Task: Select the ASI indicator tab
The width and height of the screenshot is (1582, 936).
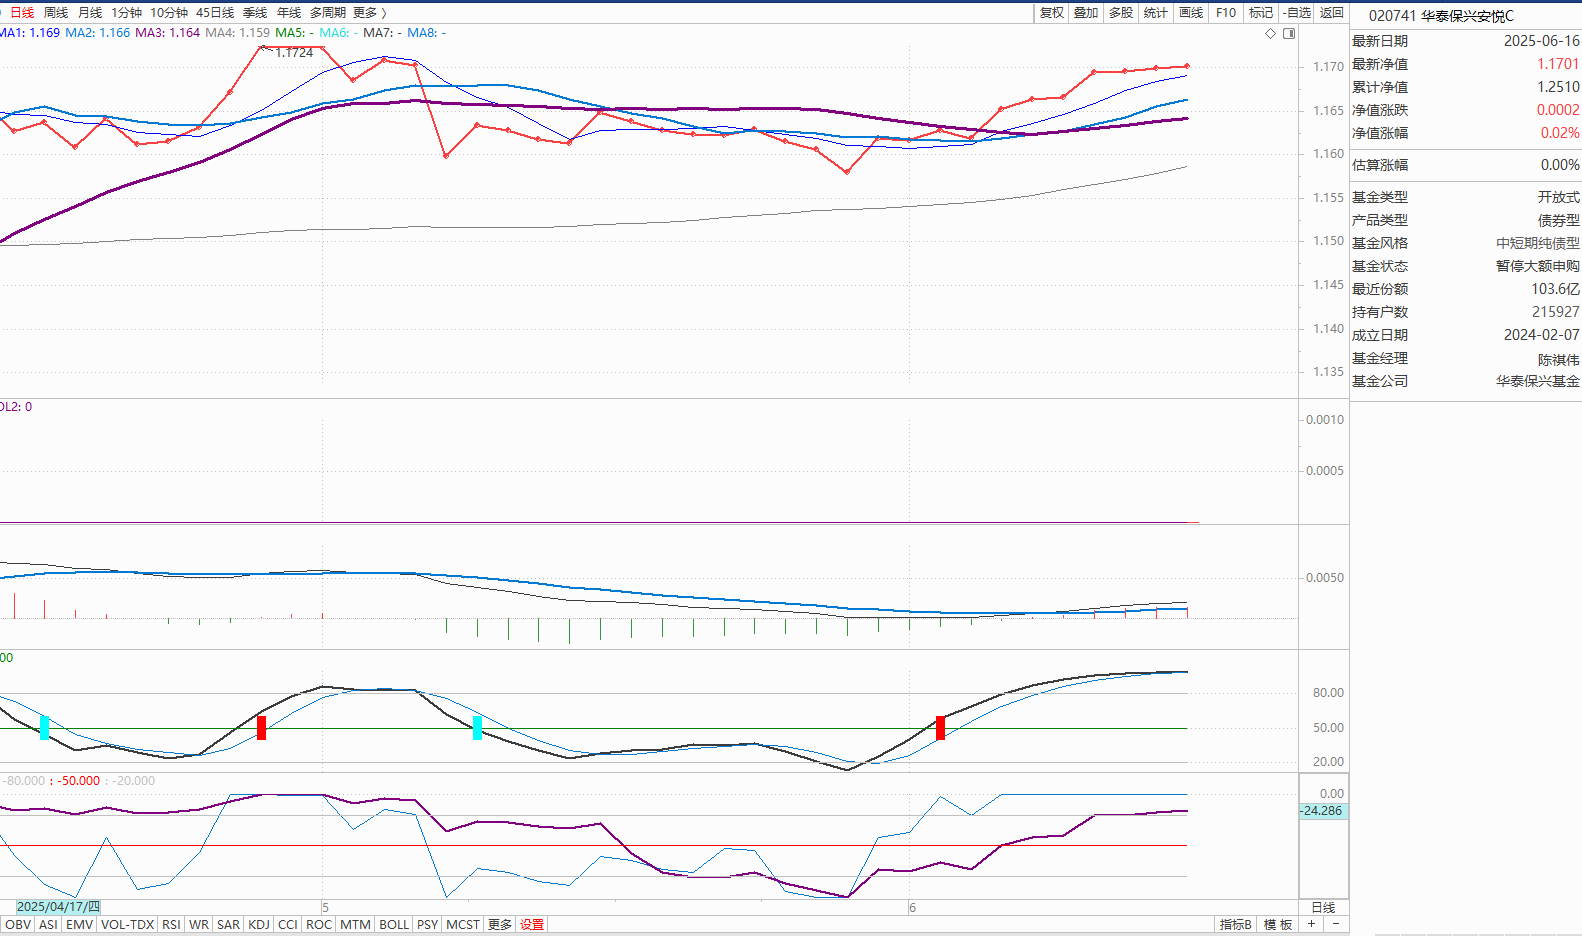Action: 48,925
